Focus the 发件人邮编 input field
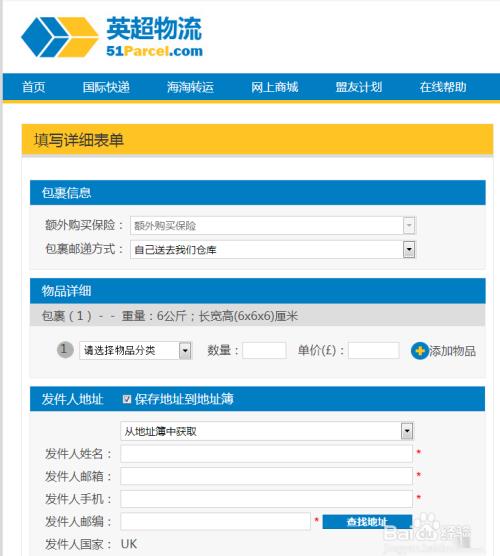This screenshot has width=500, height=556. (x=215, y=521)
